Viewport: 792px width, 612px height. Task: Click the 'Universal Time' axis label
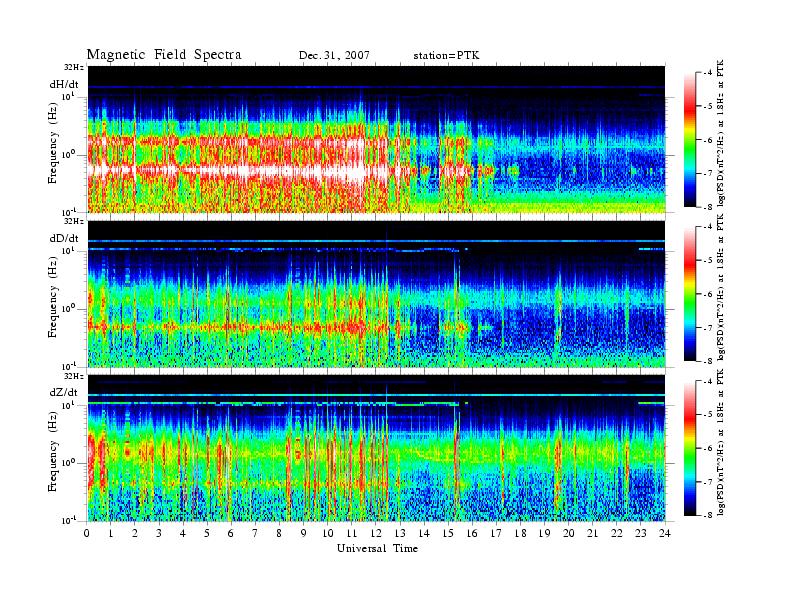[377, 548]
